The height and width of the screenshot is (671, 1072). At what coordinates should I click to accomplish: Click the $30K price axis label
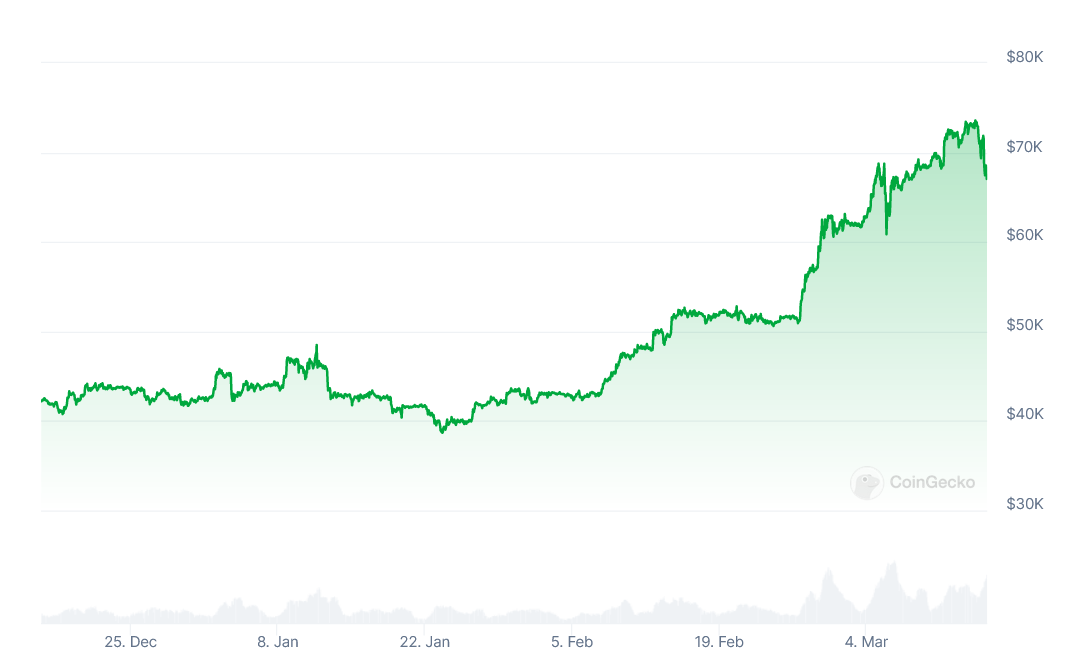1025,504
